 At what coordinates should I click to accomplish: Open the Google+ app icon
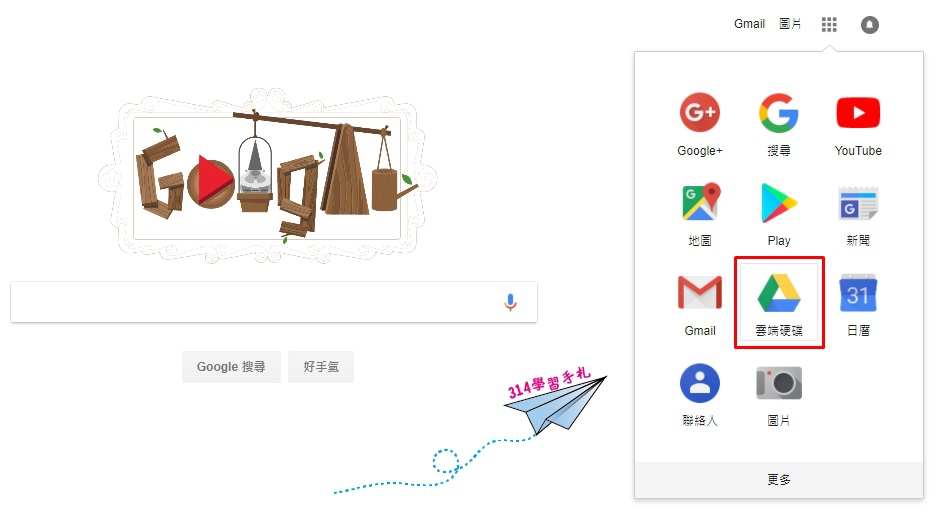click(700, 113)
